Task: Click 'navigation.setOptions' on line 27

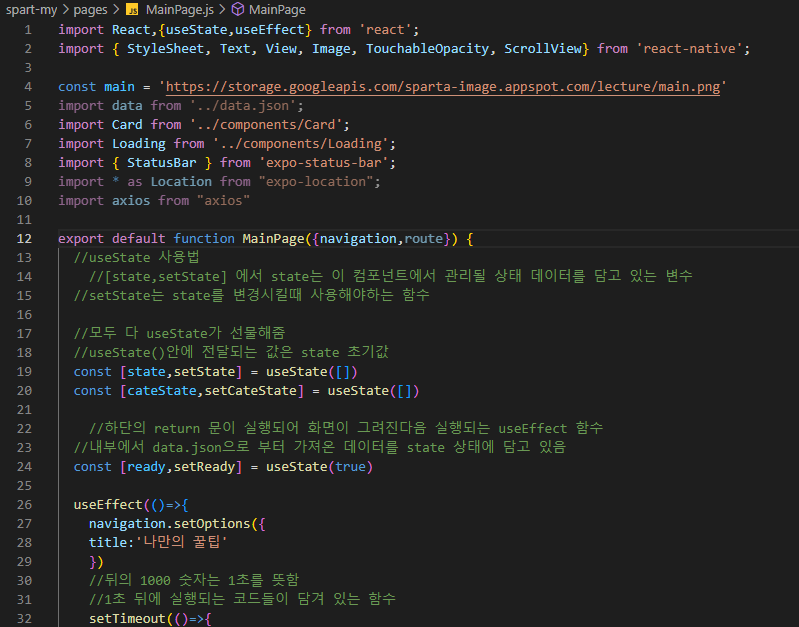Action: (169, 524)
